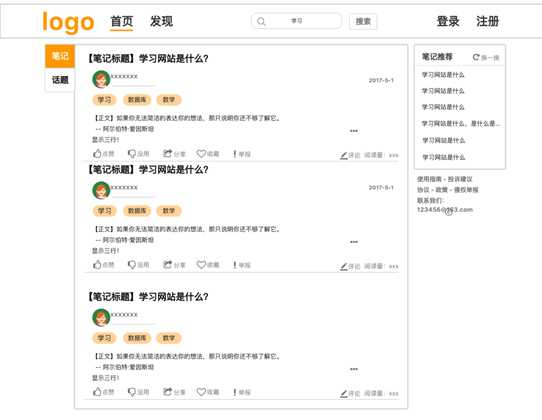Like the first note with thumbs-up icon
Screen dimensions: 542x420
click(x=97, y=153)
